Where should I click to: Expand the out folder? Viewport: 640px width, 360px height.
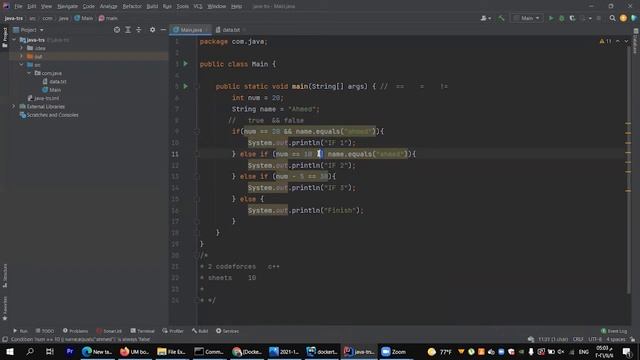point(22,56)
